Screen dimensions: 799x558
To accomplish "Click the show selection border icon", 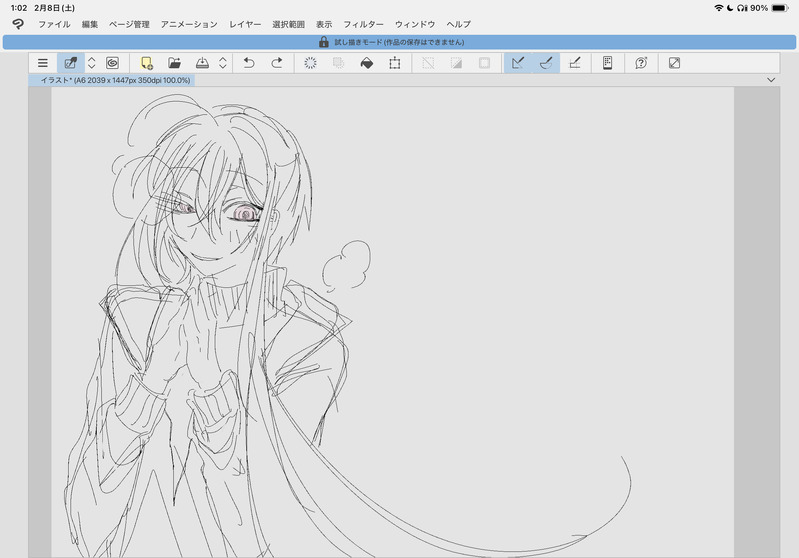I will point(484,63).
